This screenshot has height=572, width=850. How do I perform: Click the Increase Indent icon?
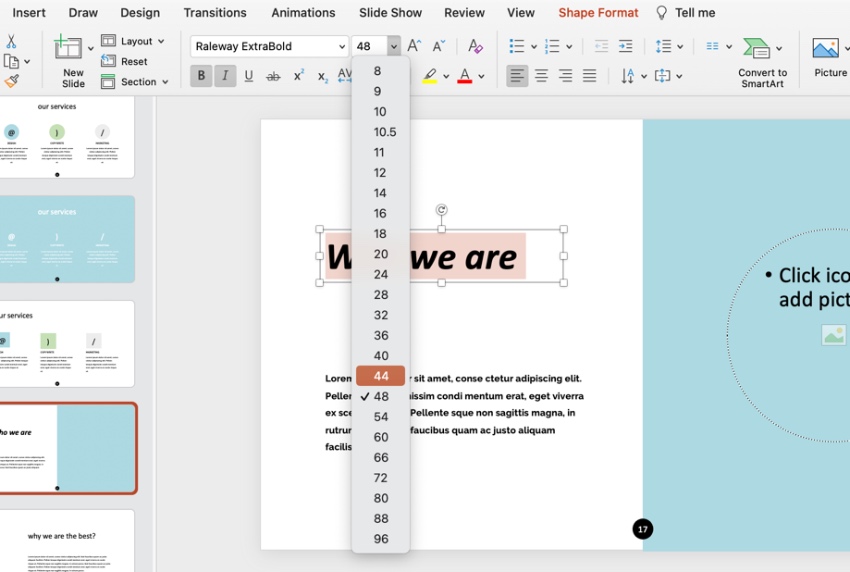click(625, 47)
